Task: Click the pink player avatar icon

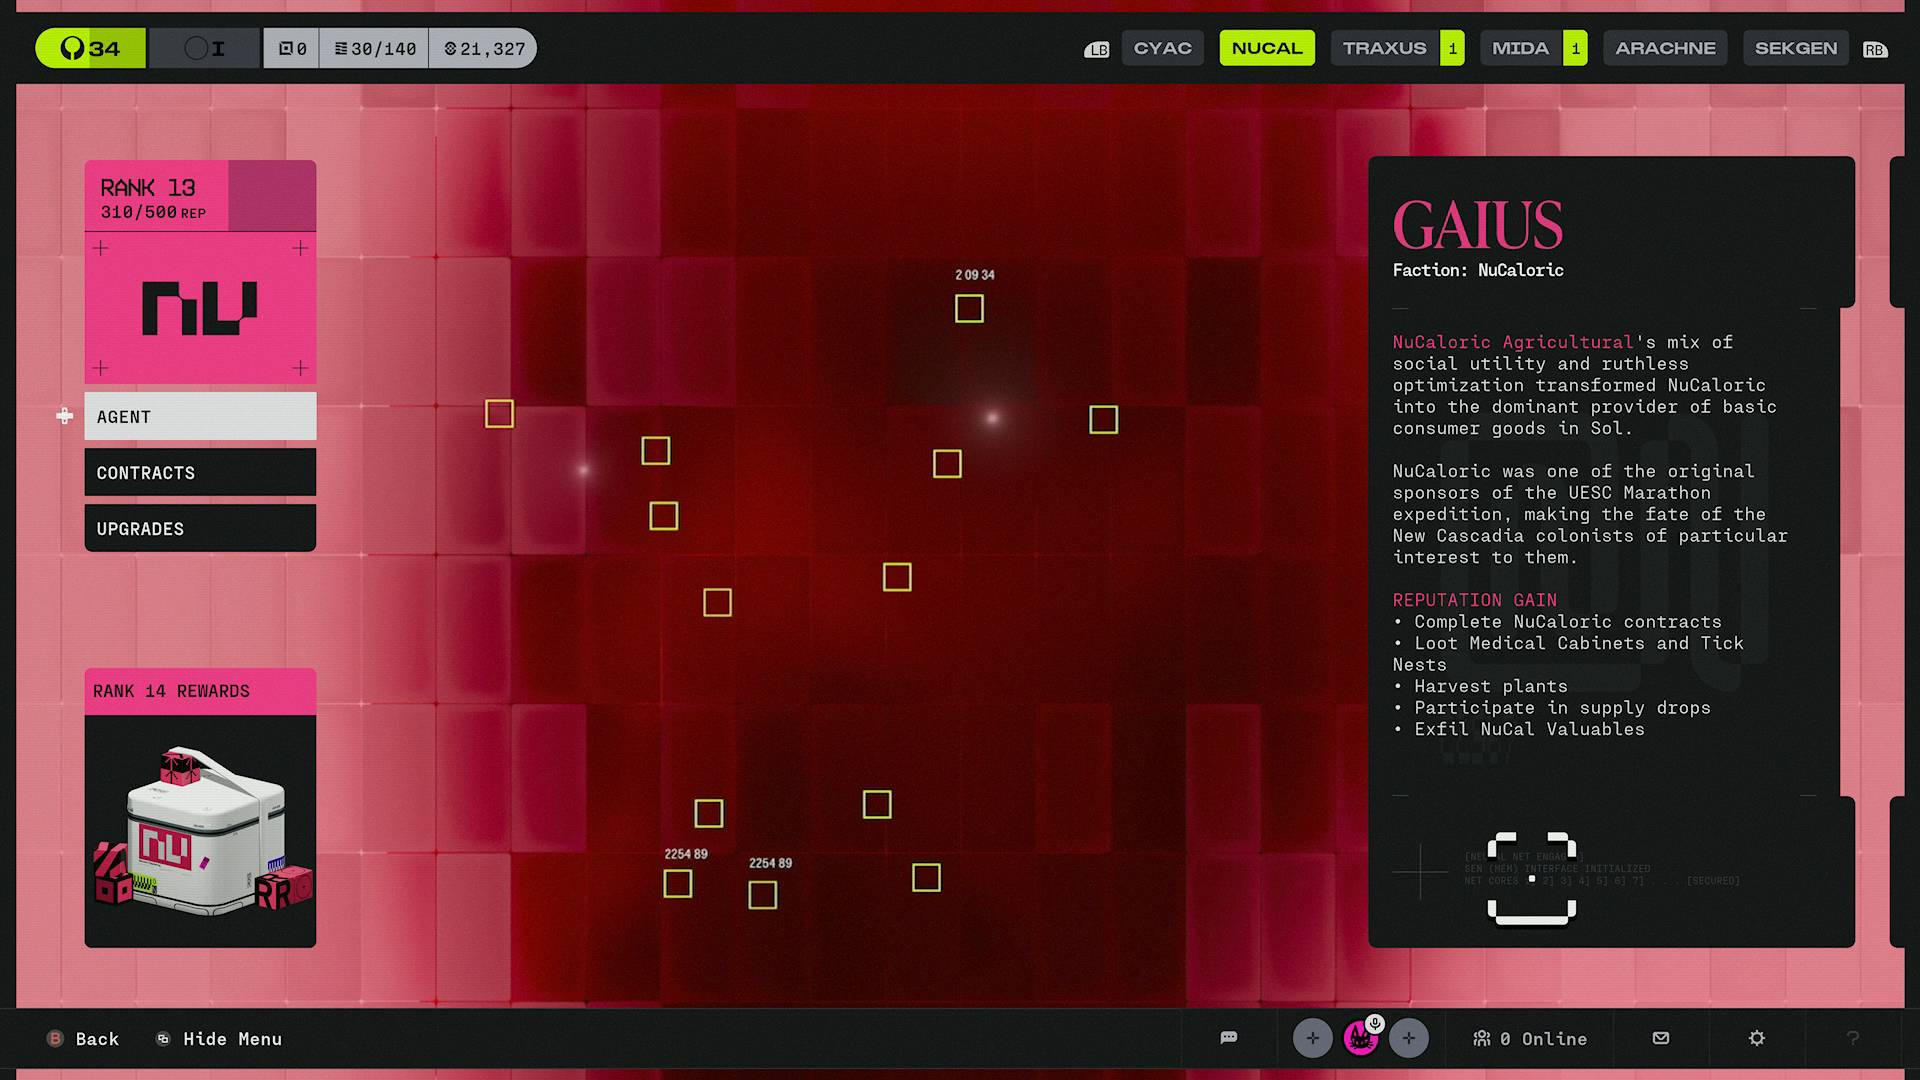Action: point(1360,1038)
